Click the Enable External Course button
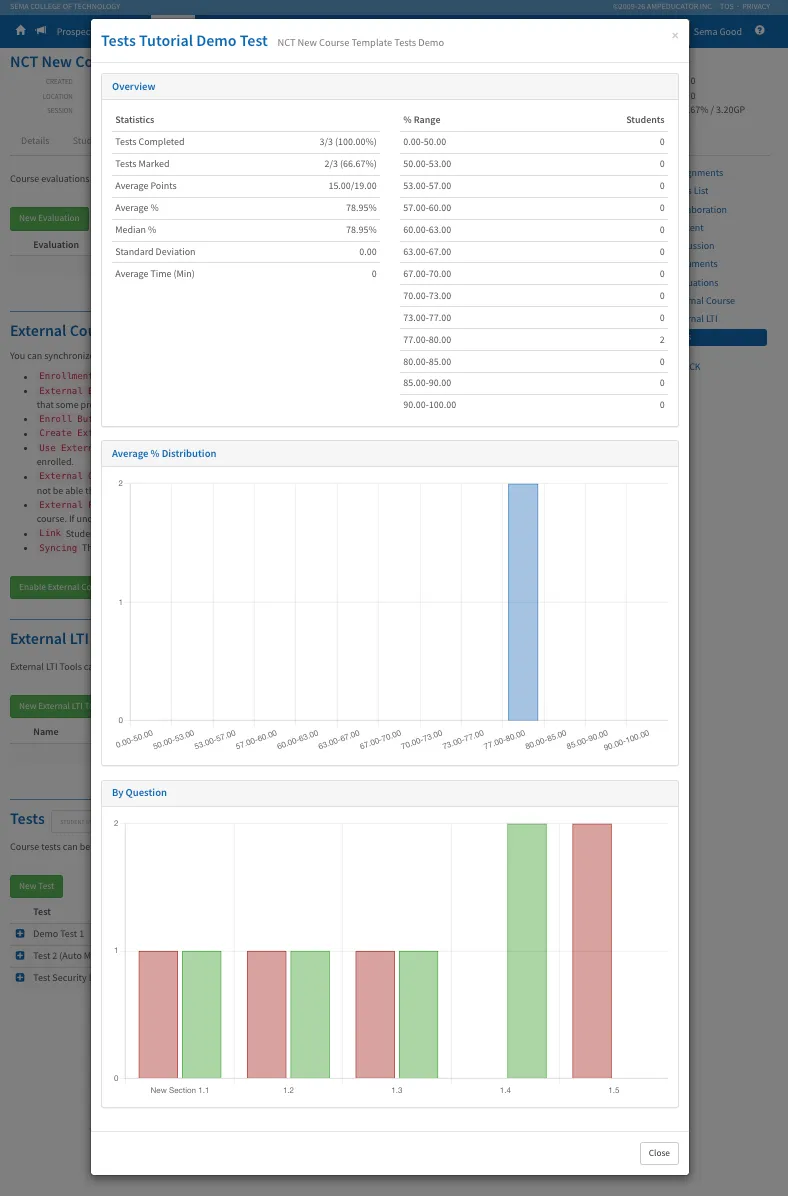788x1196 pixels. [x=50, y=587]
